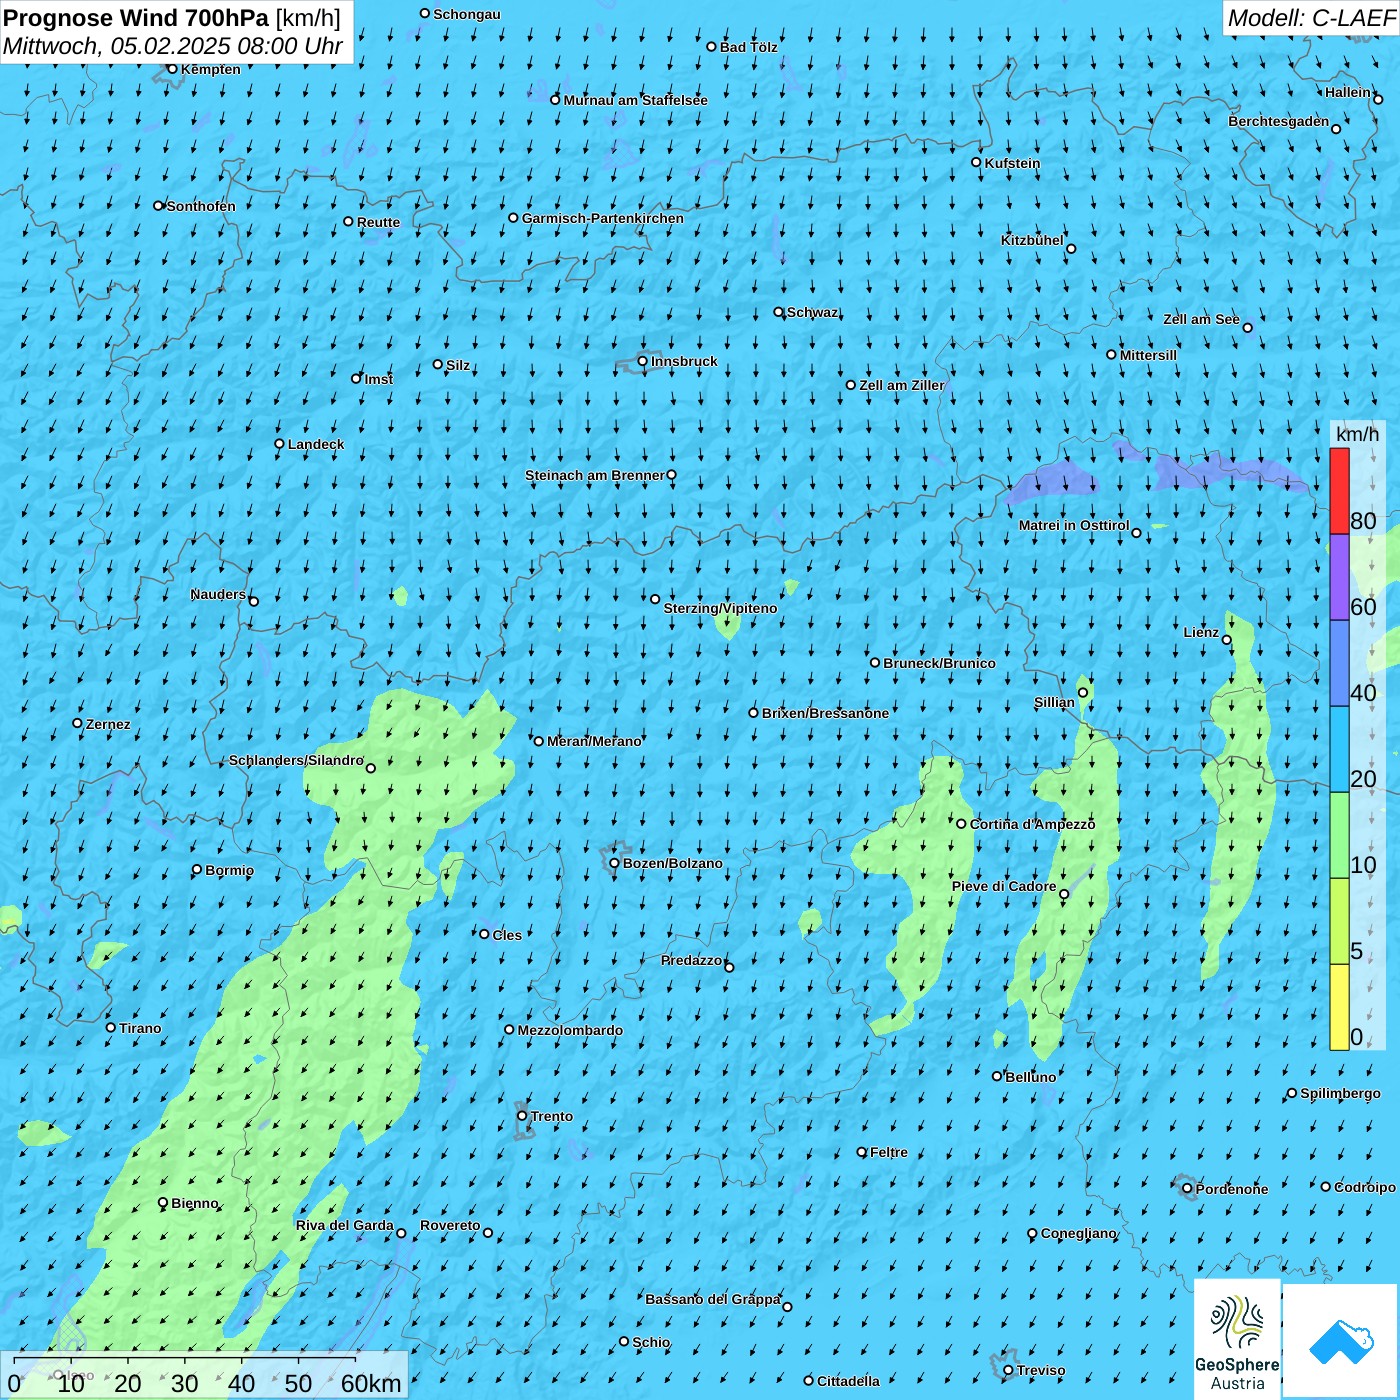Screen dimensions: 1400x1400
Task: Click the Cittadella label
Action: (849, 1381)
